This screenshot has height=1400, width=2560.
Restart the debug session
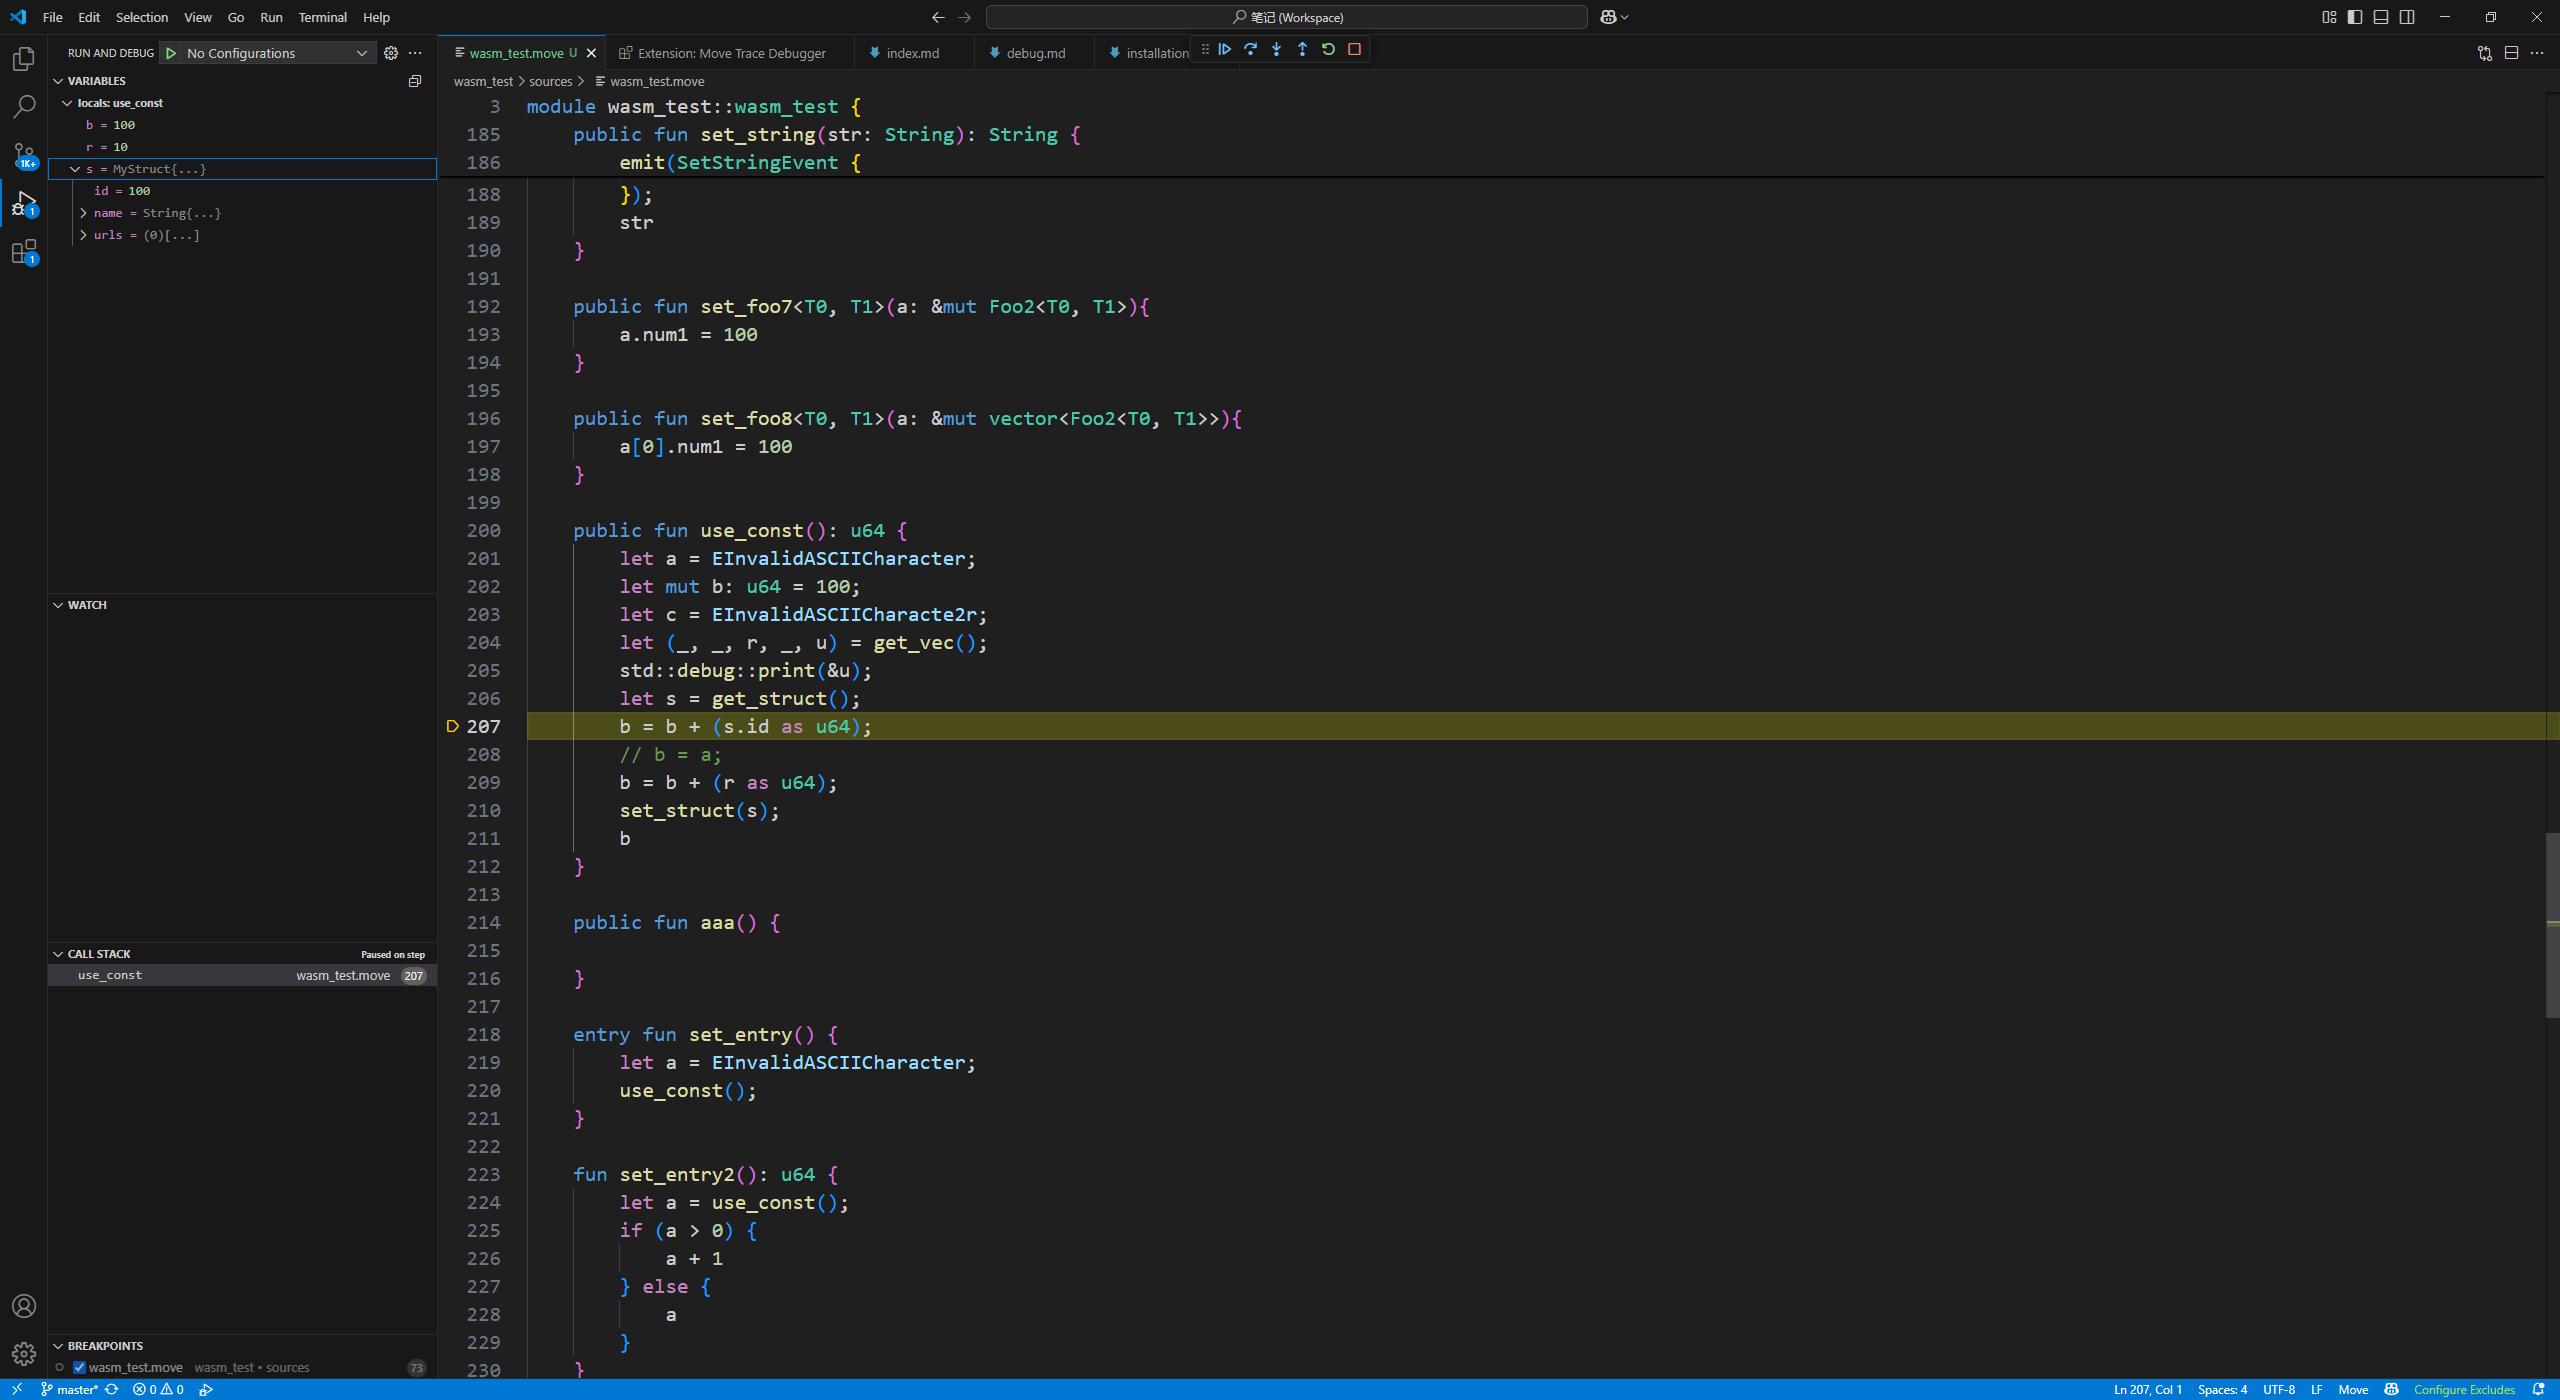click(x=1328, y=49)
